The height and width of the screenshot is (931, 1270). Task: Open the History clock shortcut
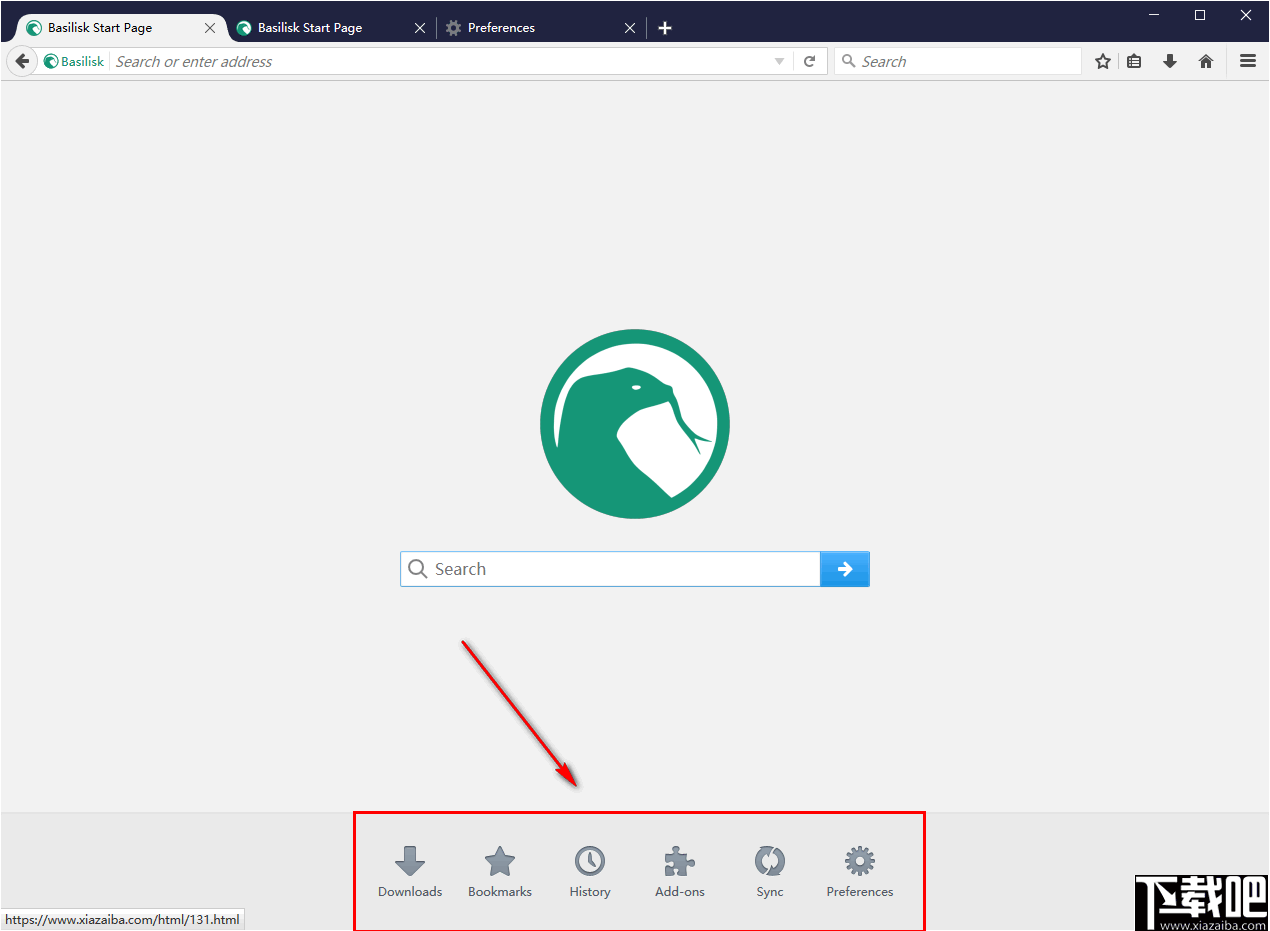(590, 872)
